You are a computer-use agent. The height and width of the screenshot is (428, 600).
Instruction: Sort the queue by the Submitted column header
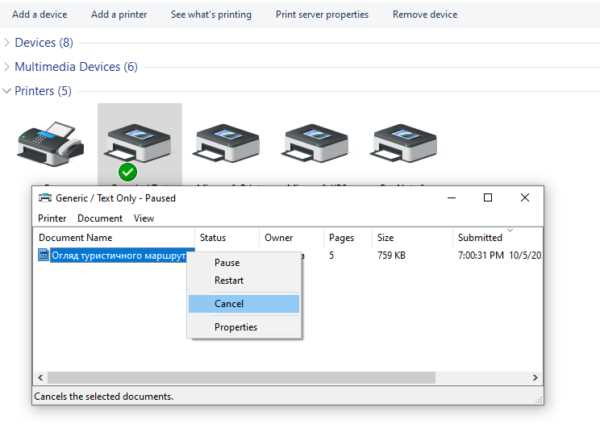coord(480,238)
